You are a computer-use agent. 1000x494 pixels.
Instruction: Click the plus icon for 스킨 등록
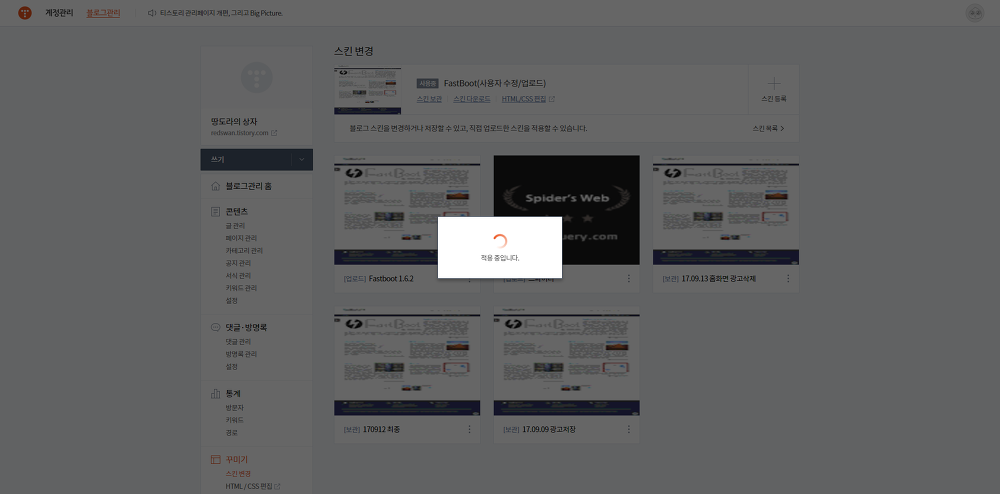point(774,84)
